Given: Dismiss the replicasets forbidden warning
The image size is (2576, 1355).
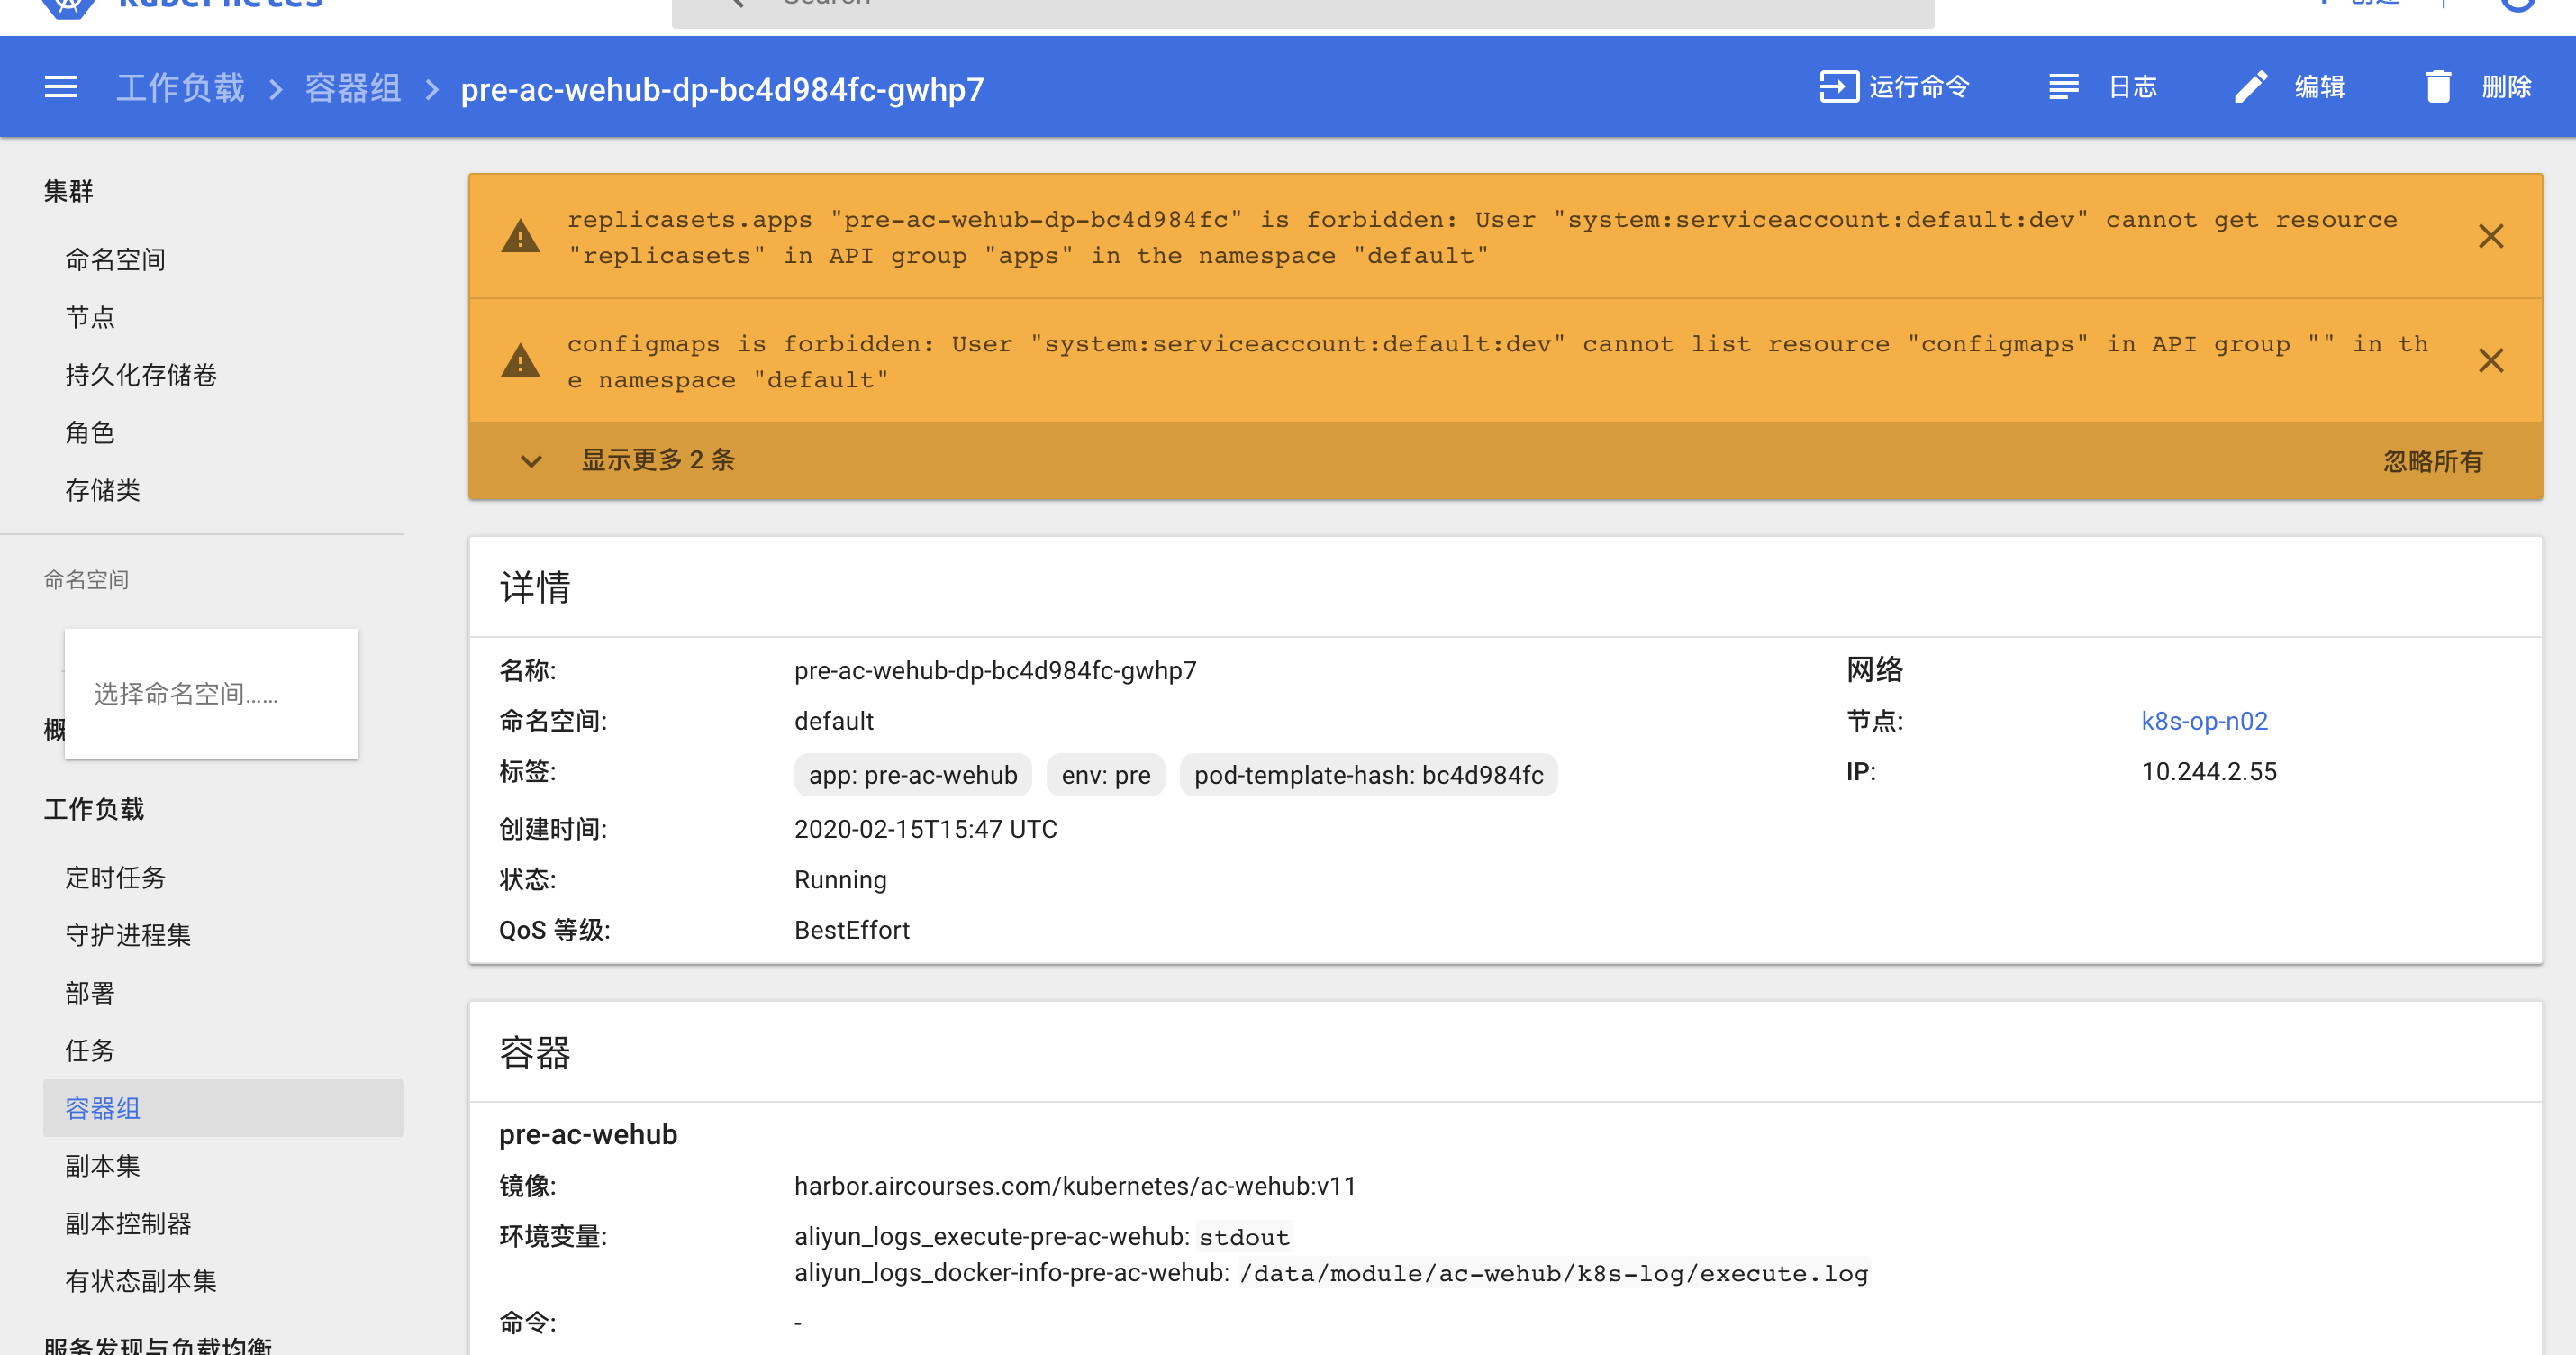Looking at the screenshot, I should (2490, 236).
